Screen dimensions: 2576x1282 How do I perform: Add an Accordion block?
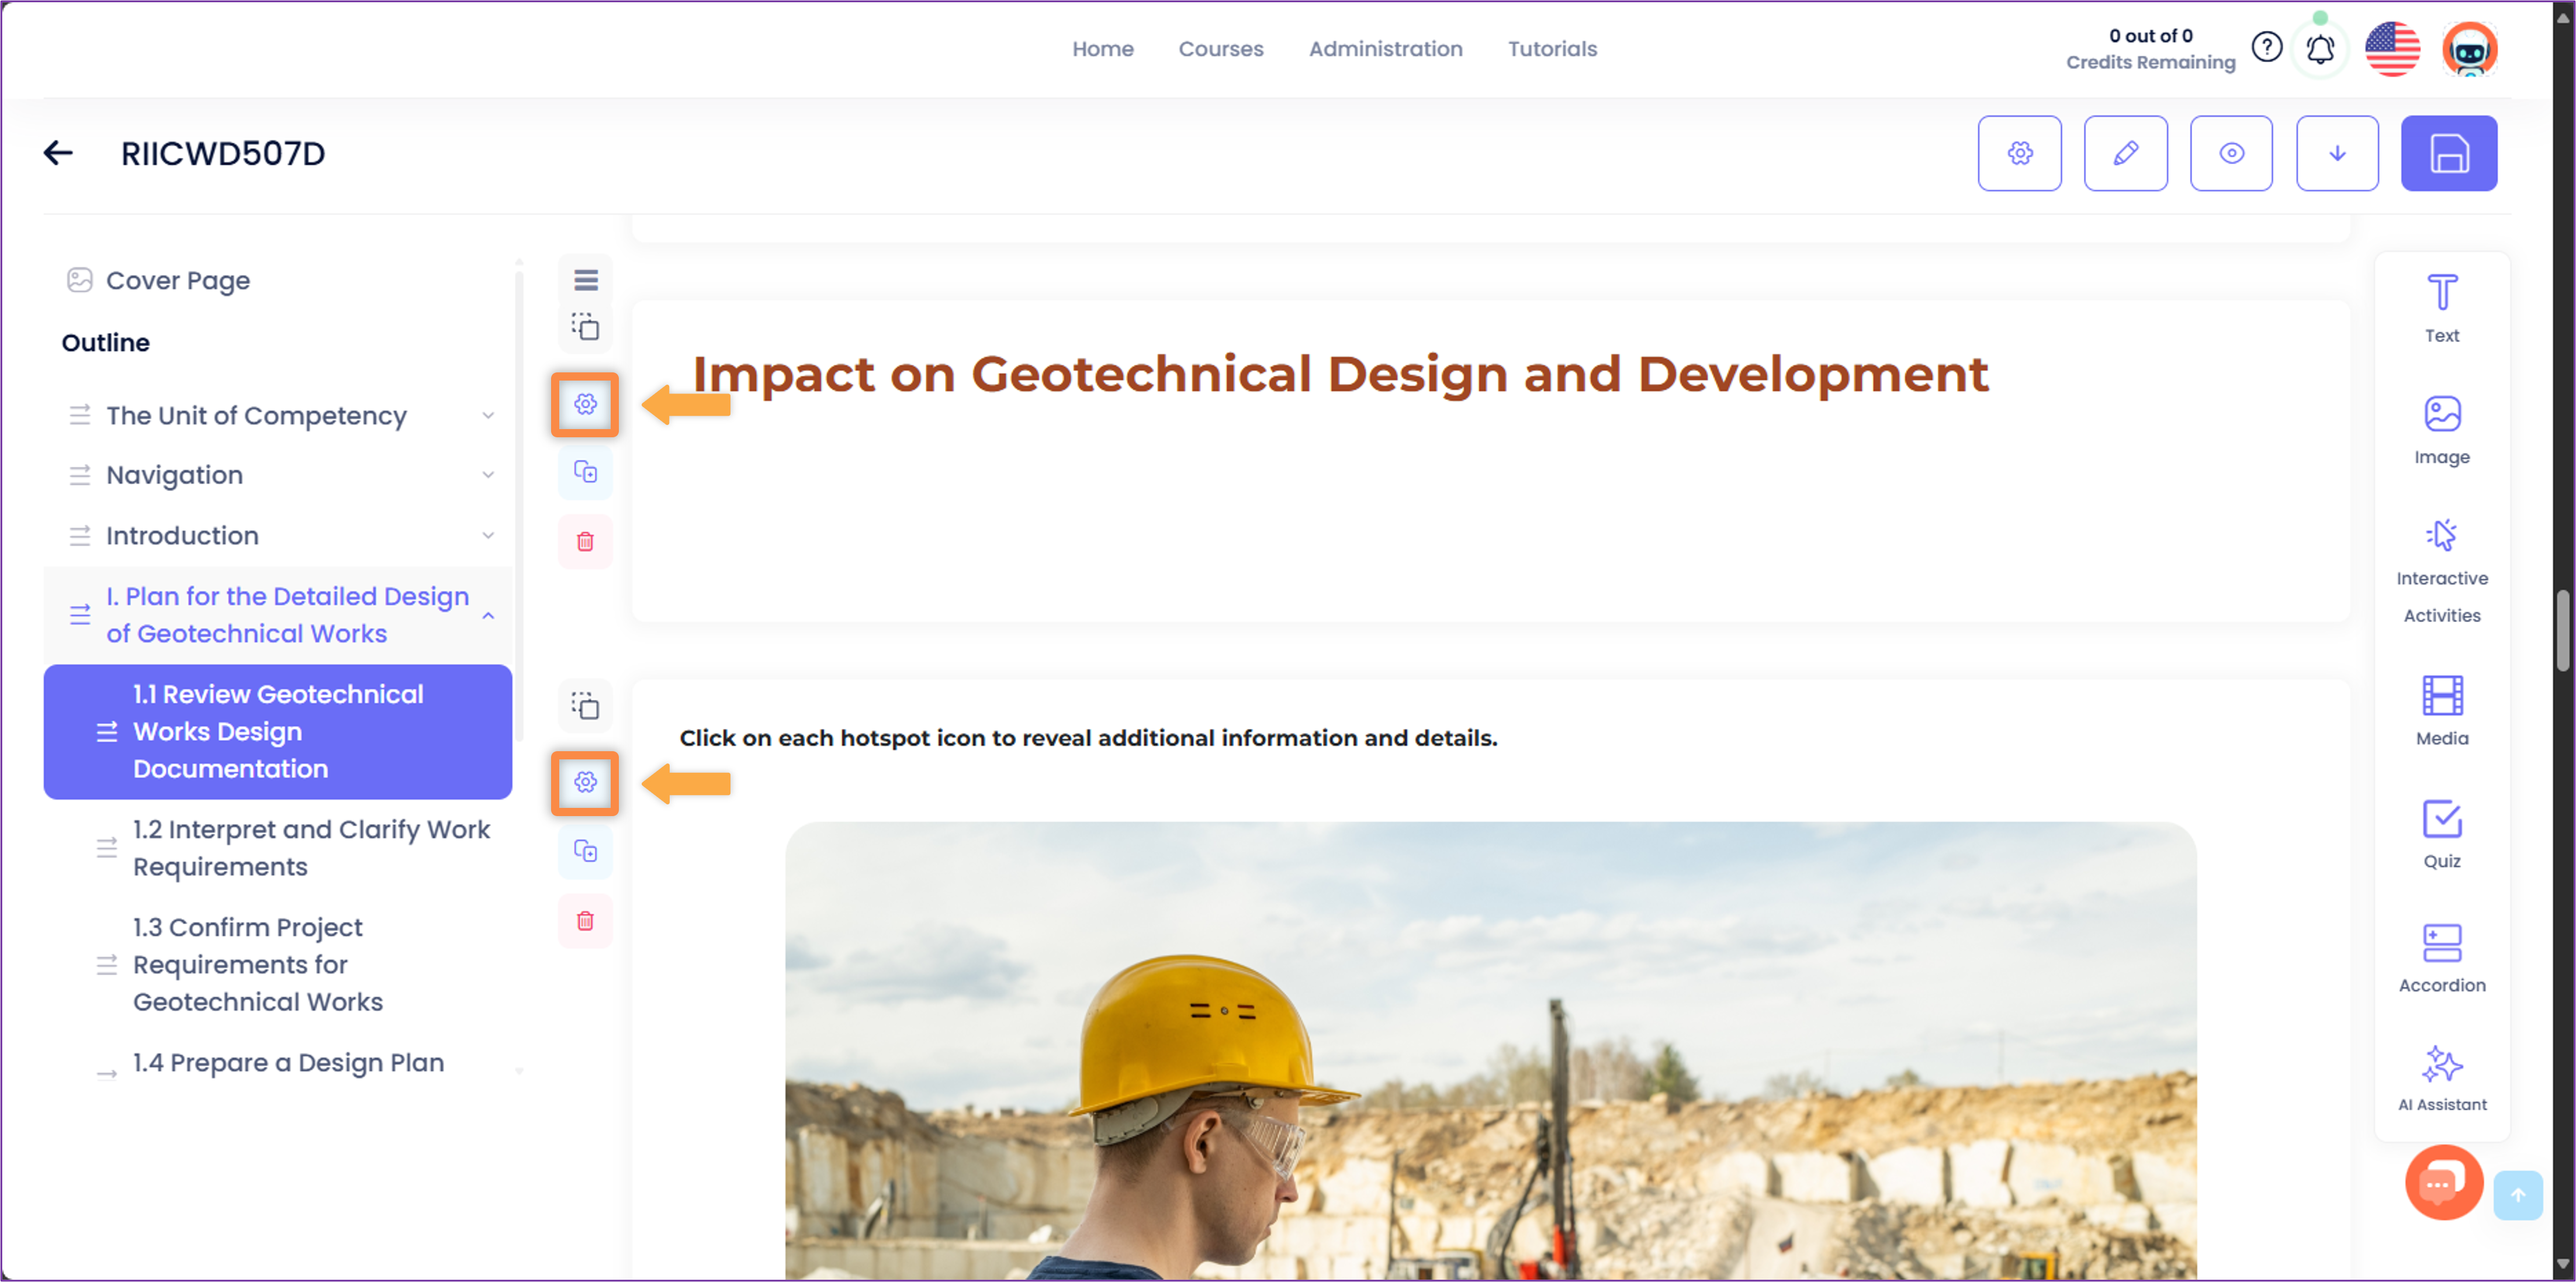pyautogui.click(x=2441, y=957)
